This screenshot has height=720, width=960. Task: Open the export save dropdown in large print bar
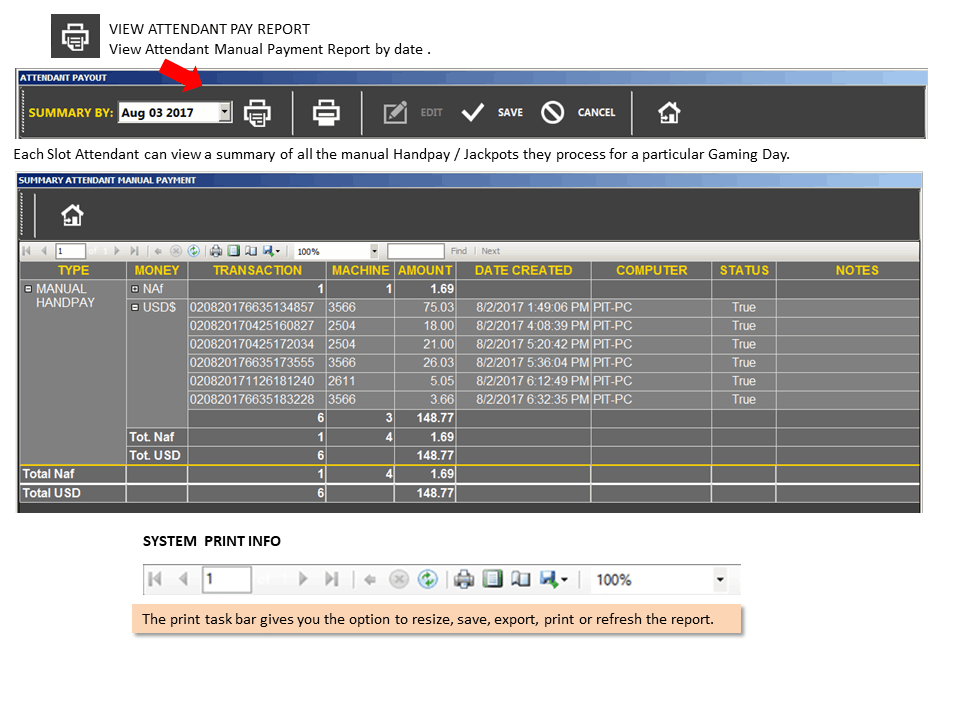click(x=553, y=579)
